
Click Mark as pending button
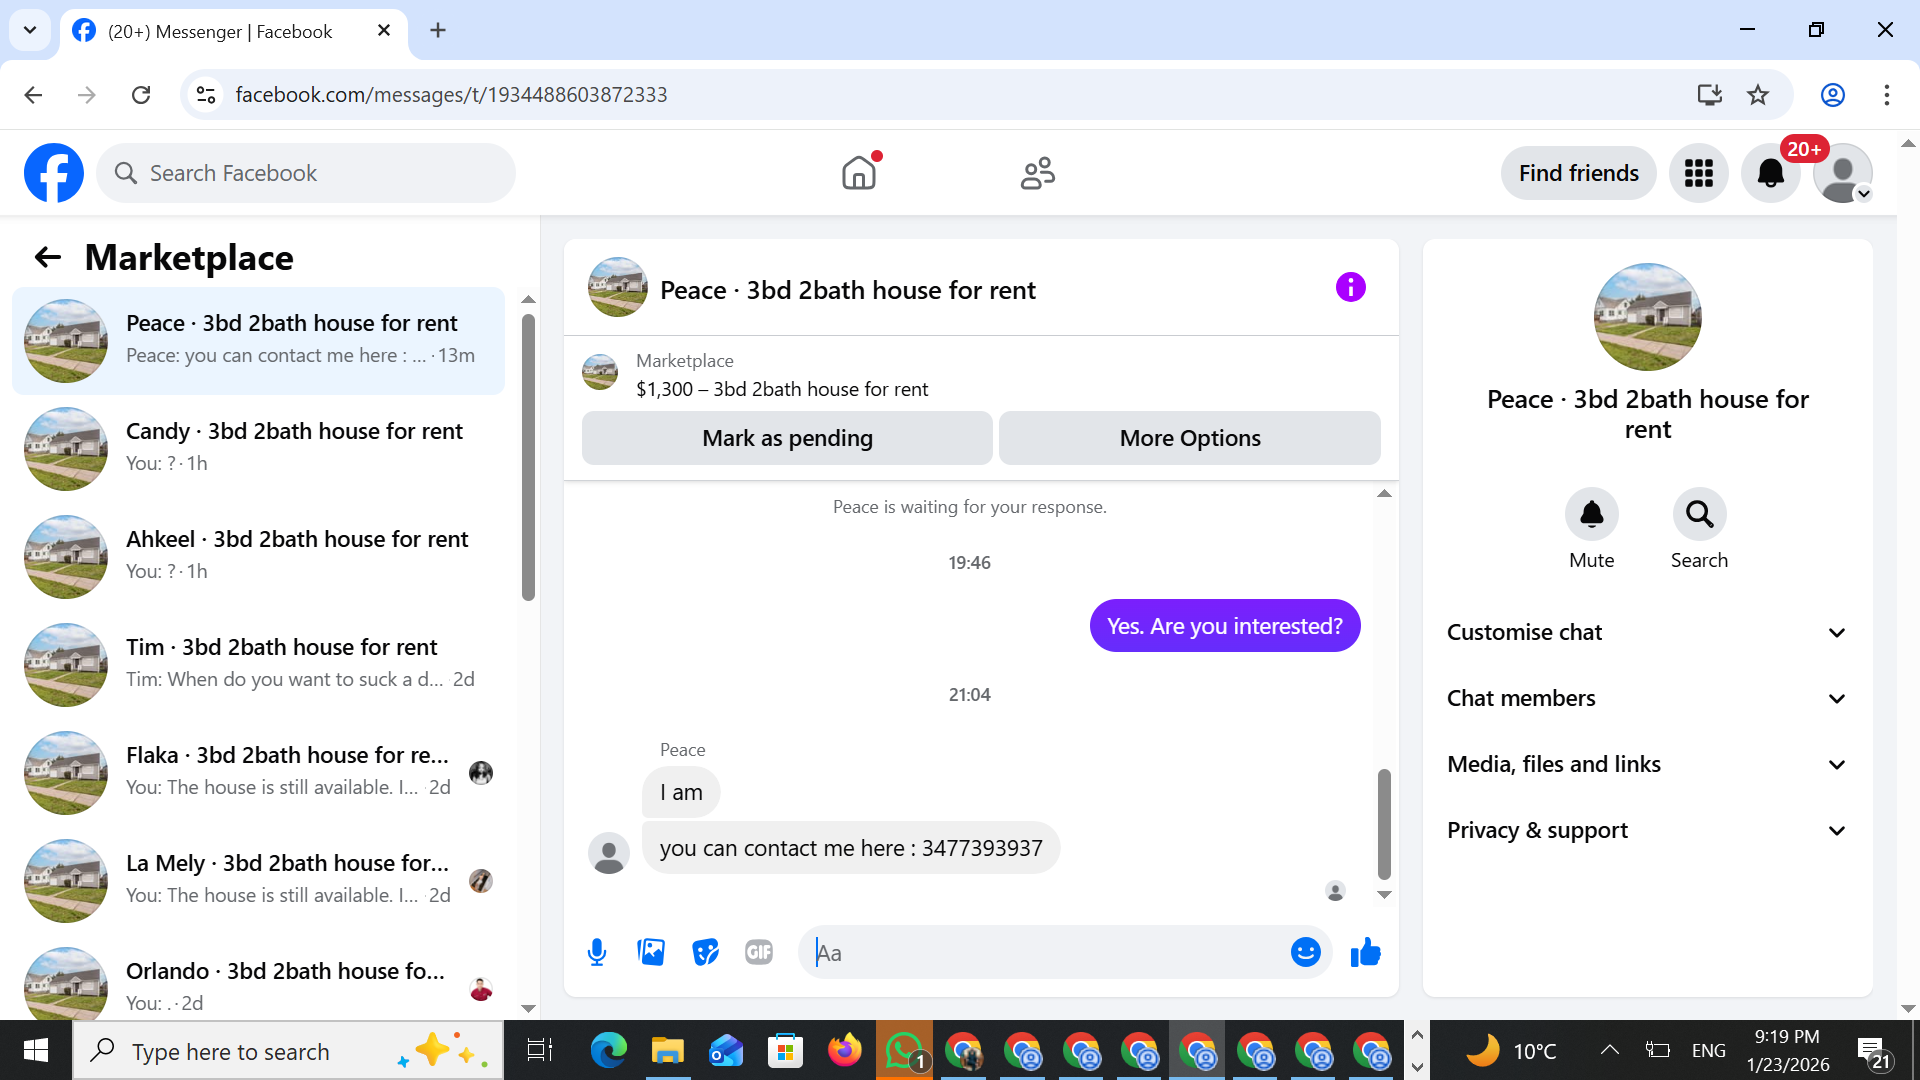pyautogui.click(x=787, y=438)
